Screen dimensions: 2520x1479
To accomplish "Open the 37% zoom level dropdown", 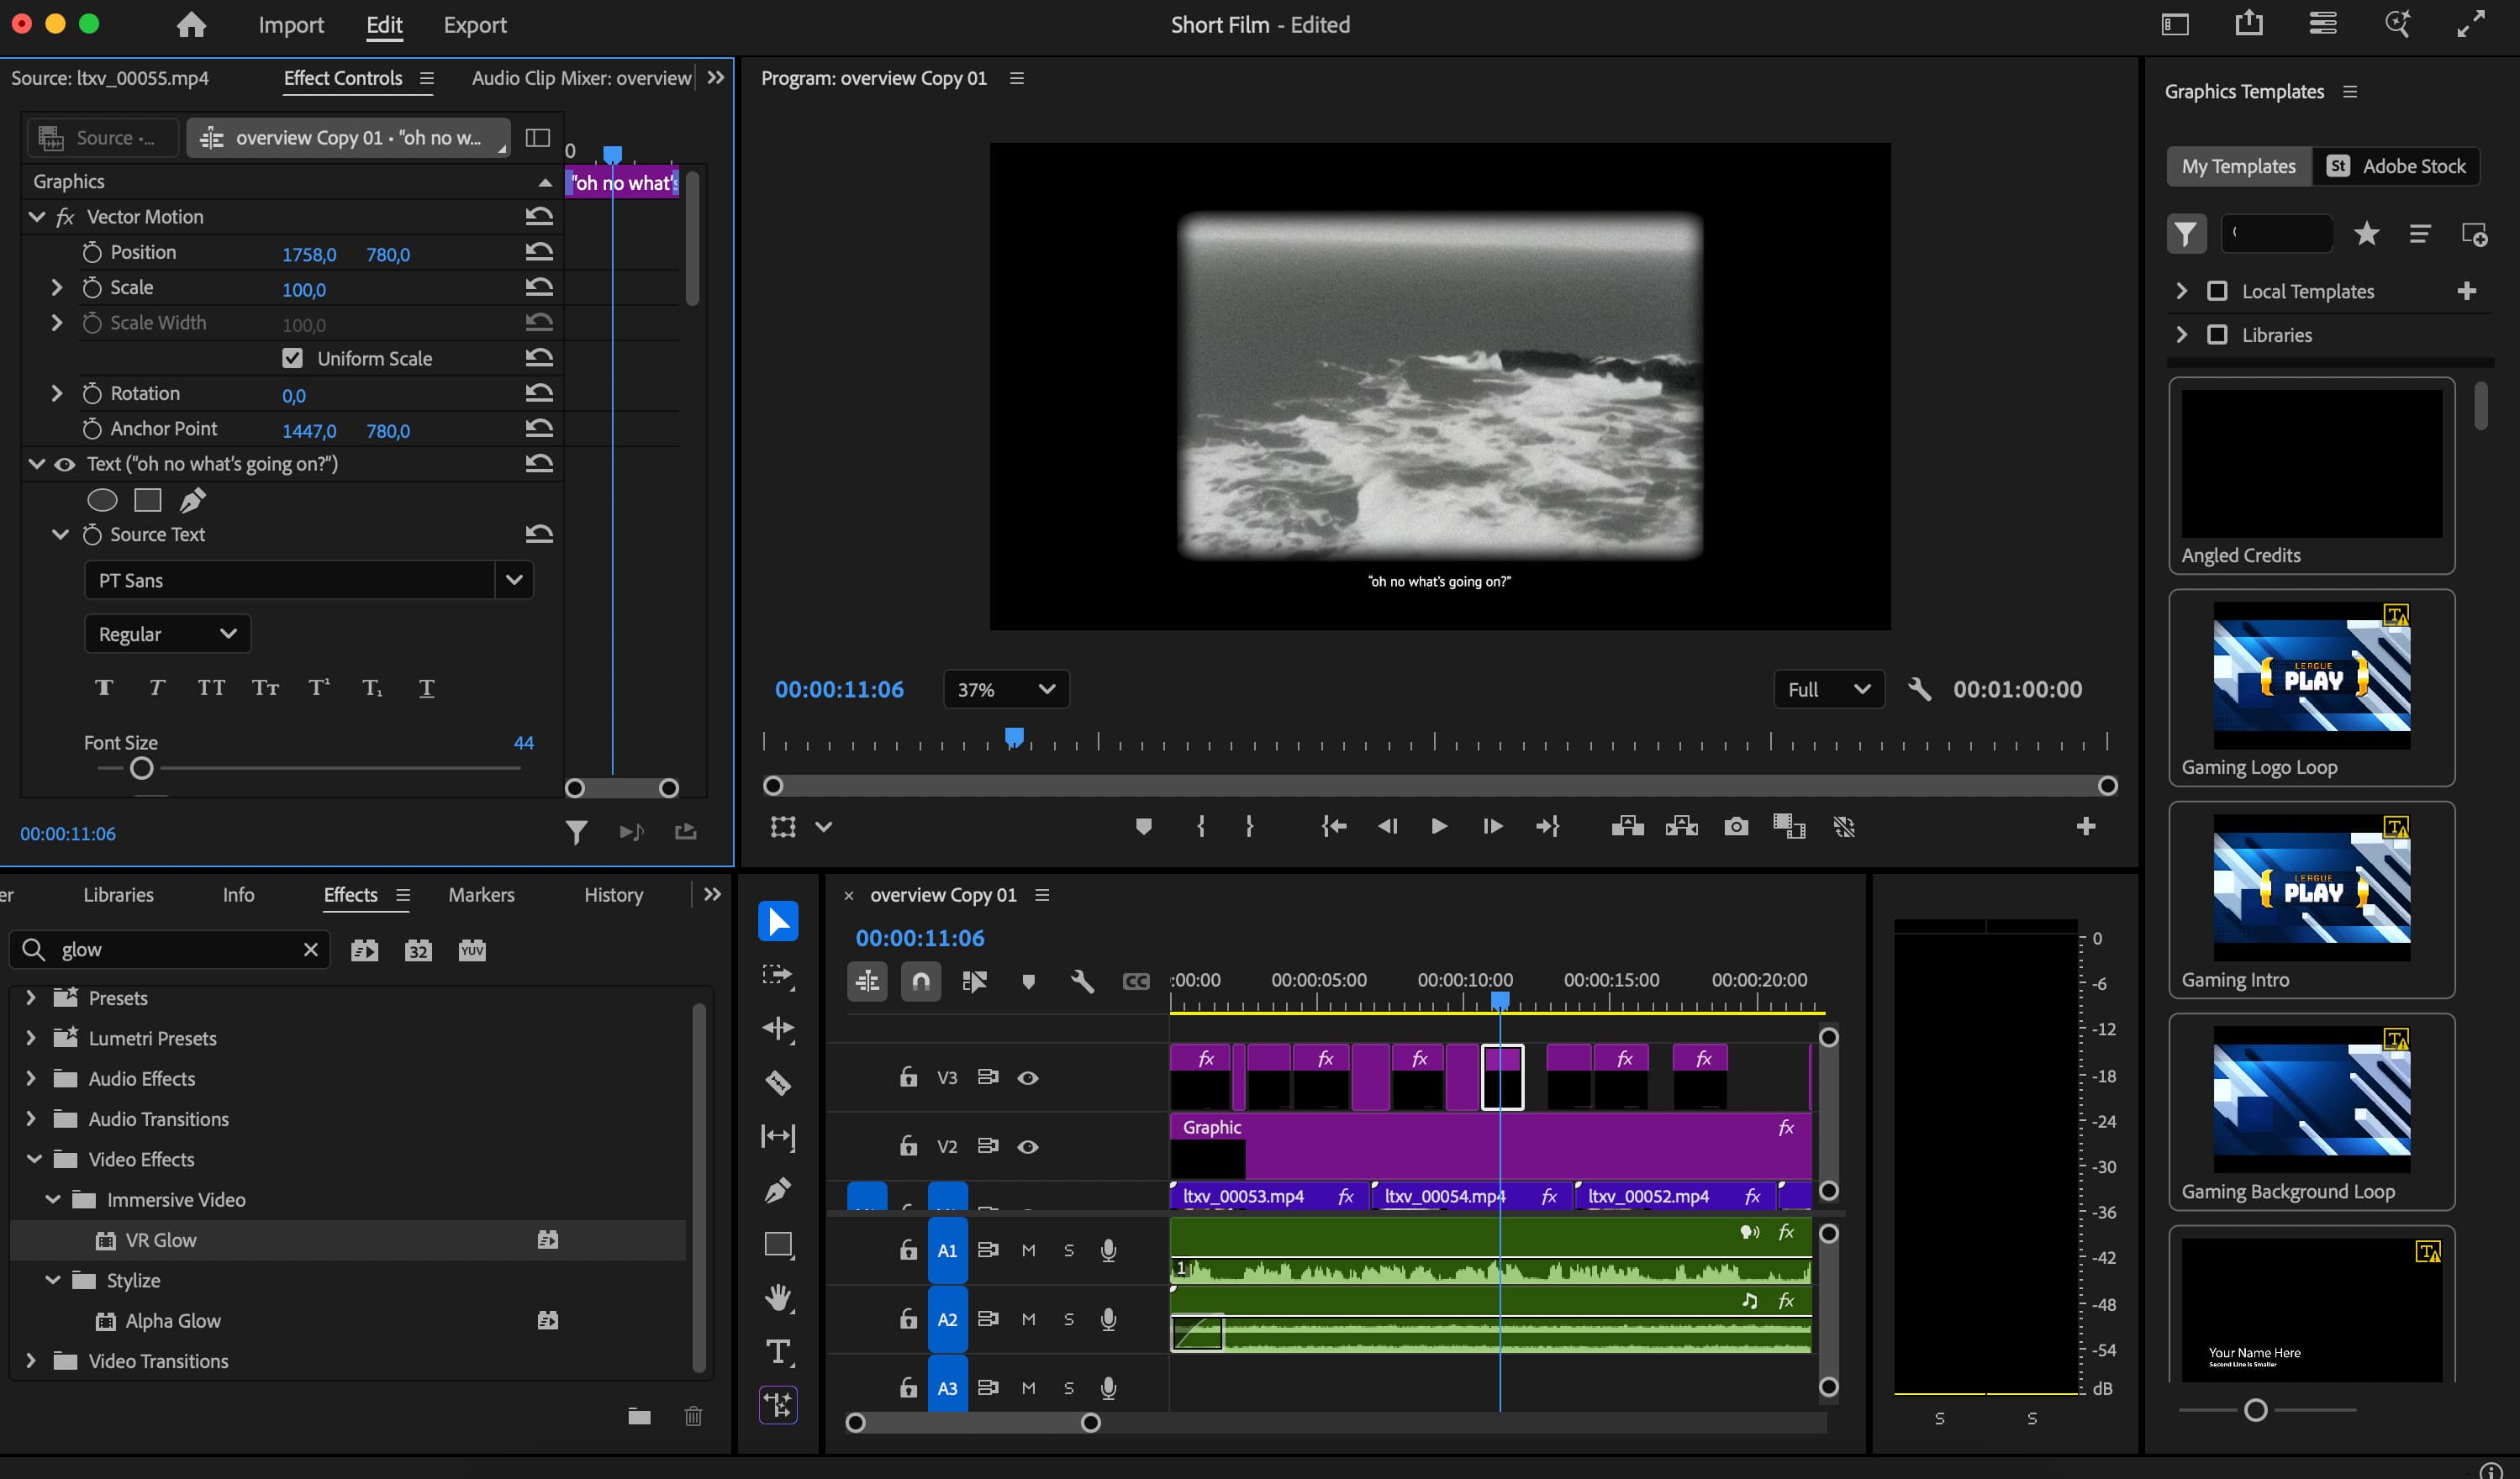I will [1005, 689].
